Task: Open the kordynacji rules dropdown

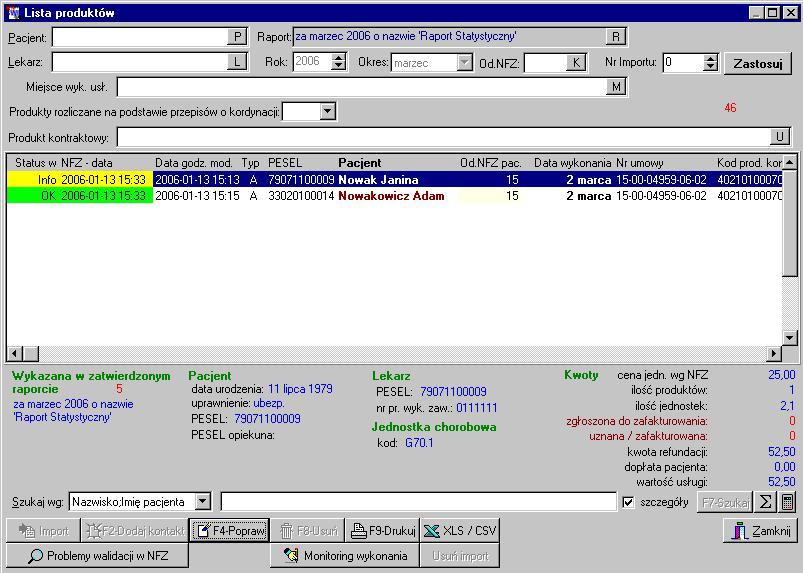Action: point(328,111)
